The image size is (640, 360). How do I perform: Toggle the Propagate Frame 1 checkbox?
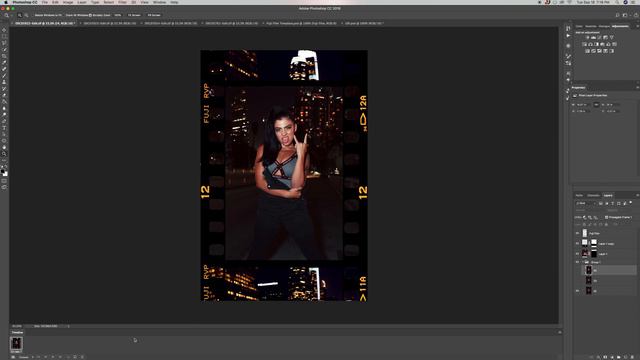[607, 217]
